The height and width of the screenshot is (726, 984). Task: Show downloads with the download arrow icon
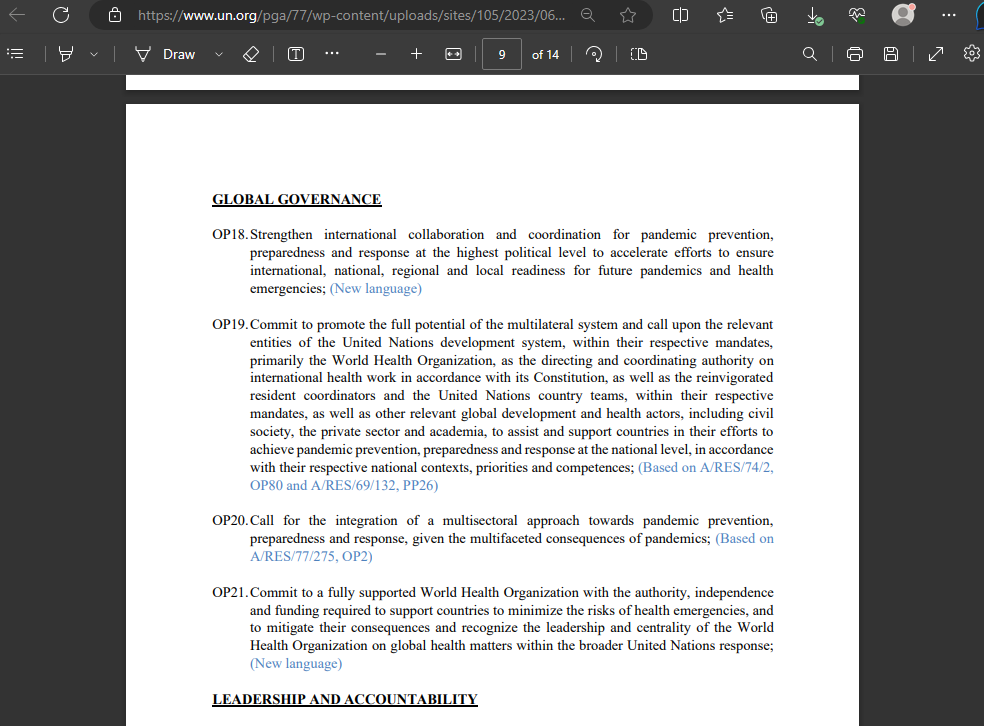(814, 16)
